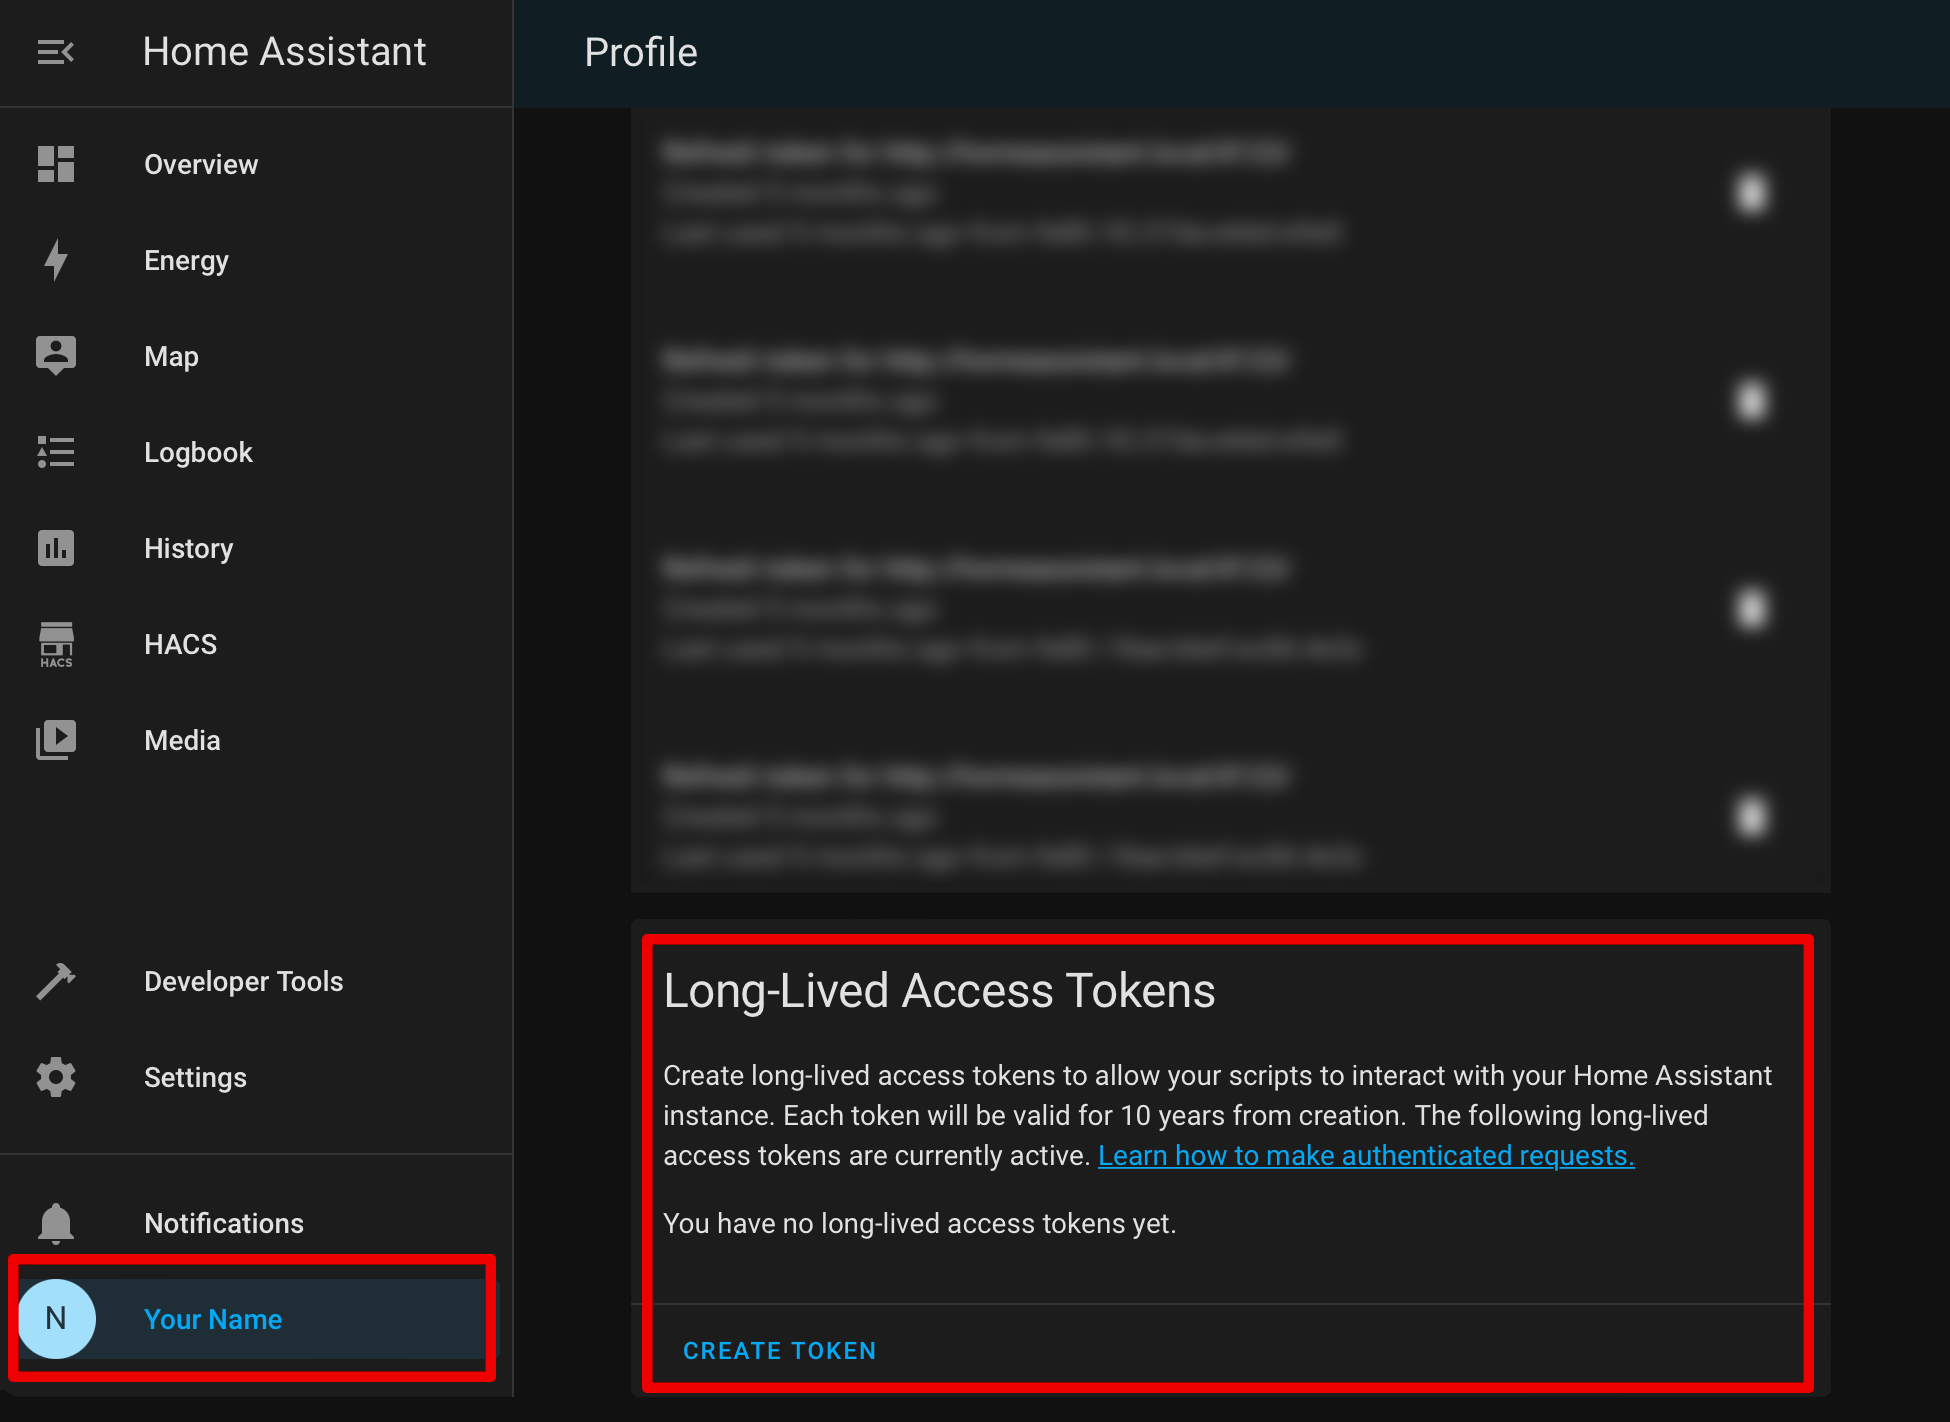
Task: Open the Overview dashboard icon
Action: 56,163
